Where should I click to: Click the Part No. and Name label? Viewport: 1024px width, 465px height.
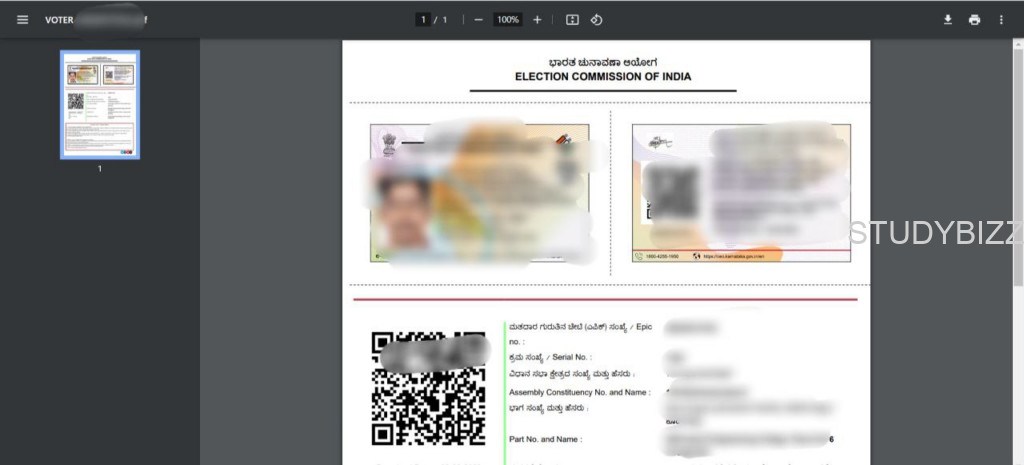[545, 439]
